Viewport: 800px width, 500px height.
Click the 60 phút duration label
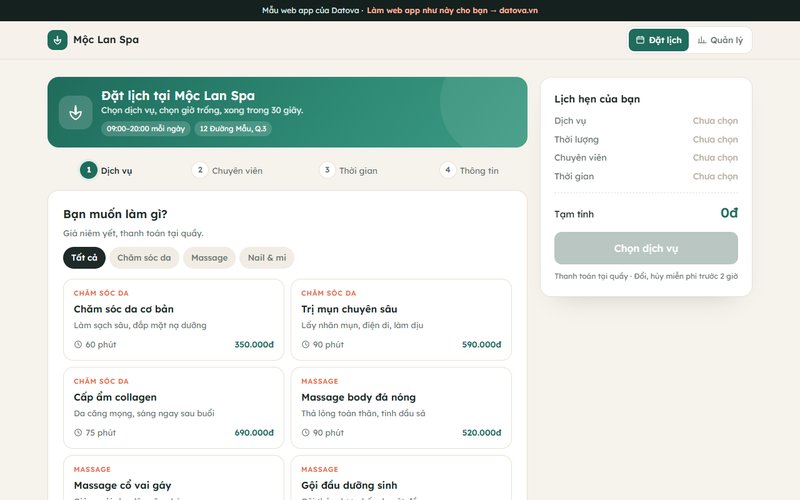[101, 344]
